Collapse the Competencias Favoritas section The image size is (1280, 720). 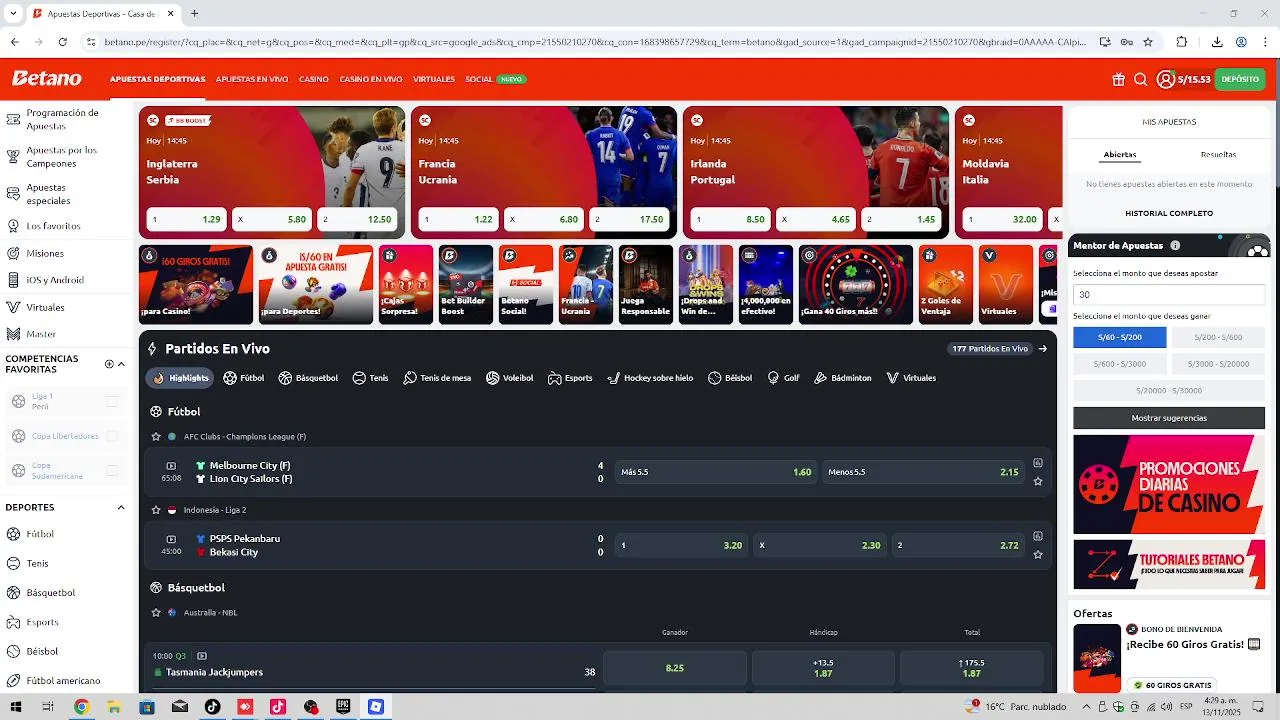[122, 364]
